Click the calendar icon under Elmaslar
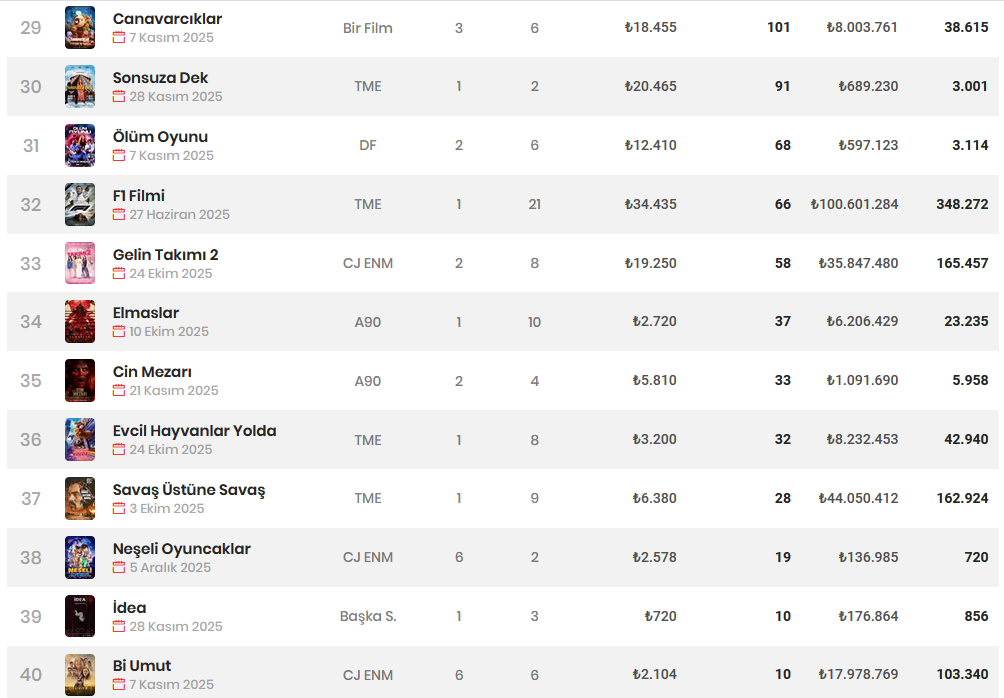 (x=119, y=332)
